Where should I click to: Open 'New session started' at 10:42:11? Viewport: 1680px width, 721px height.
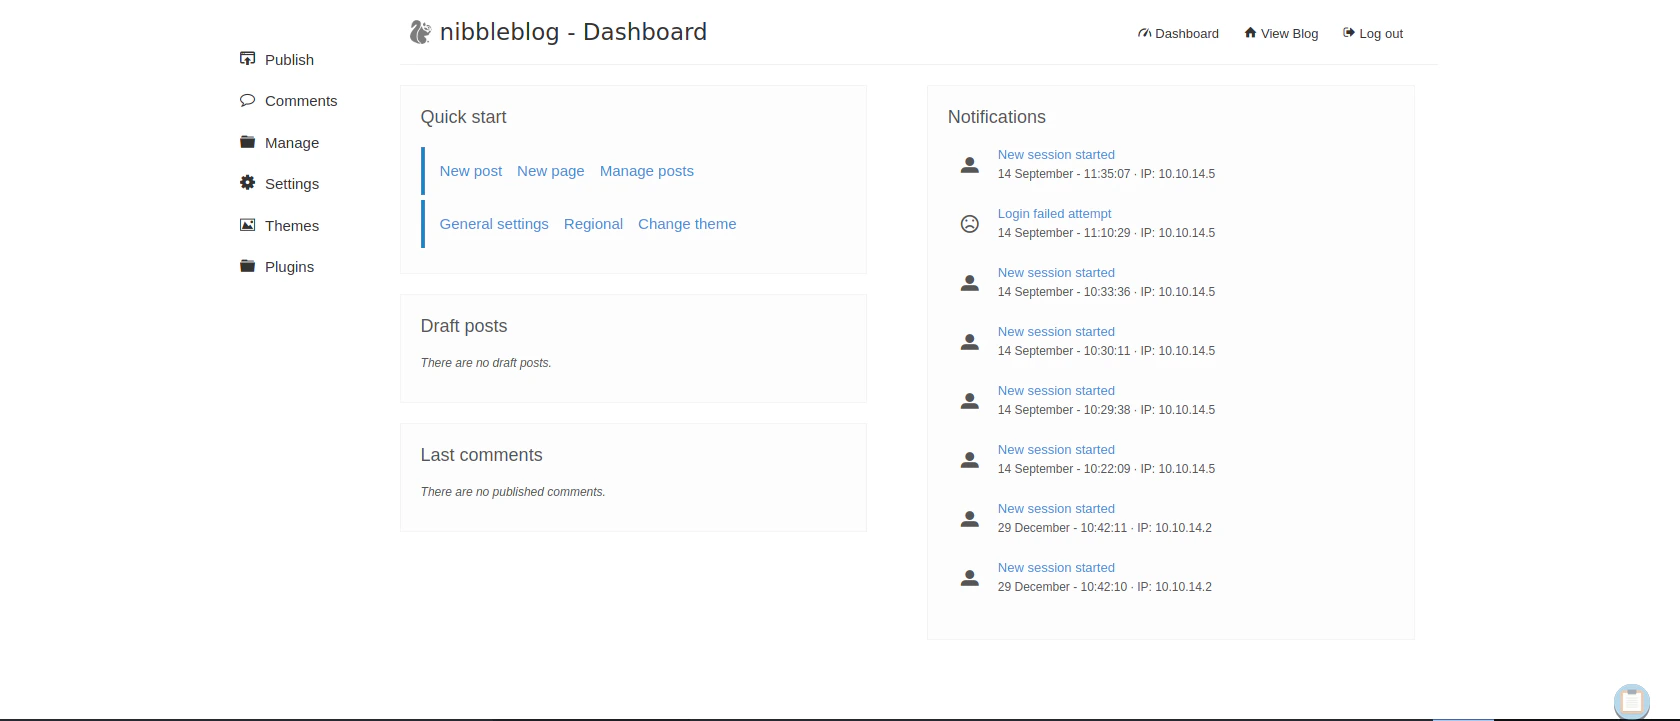click(x=1056, y=509)
